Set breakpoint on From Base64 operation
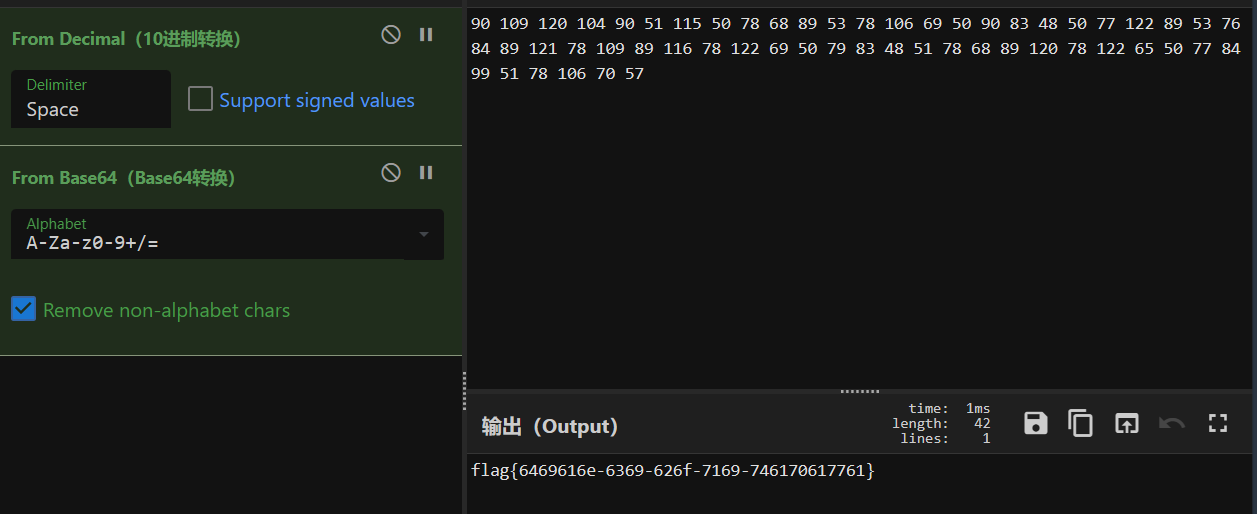This screenshot has height=514, width=1257. point(426,173)
